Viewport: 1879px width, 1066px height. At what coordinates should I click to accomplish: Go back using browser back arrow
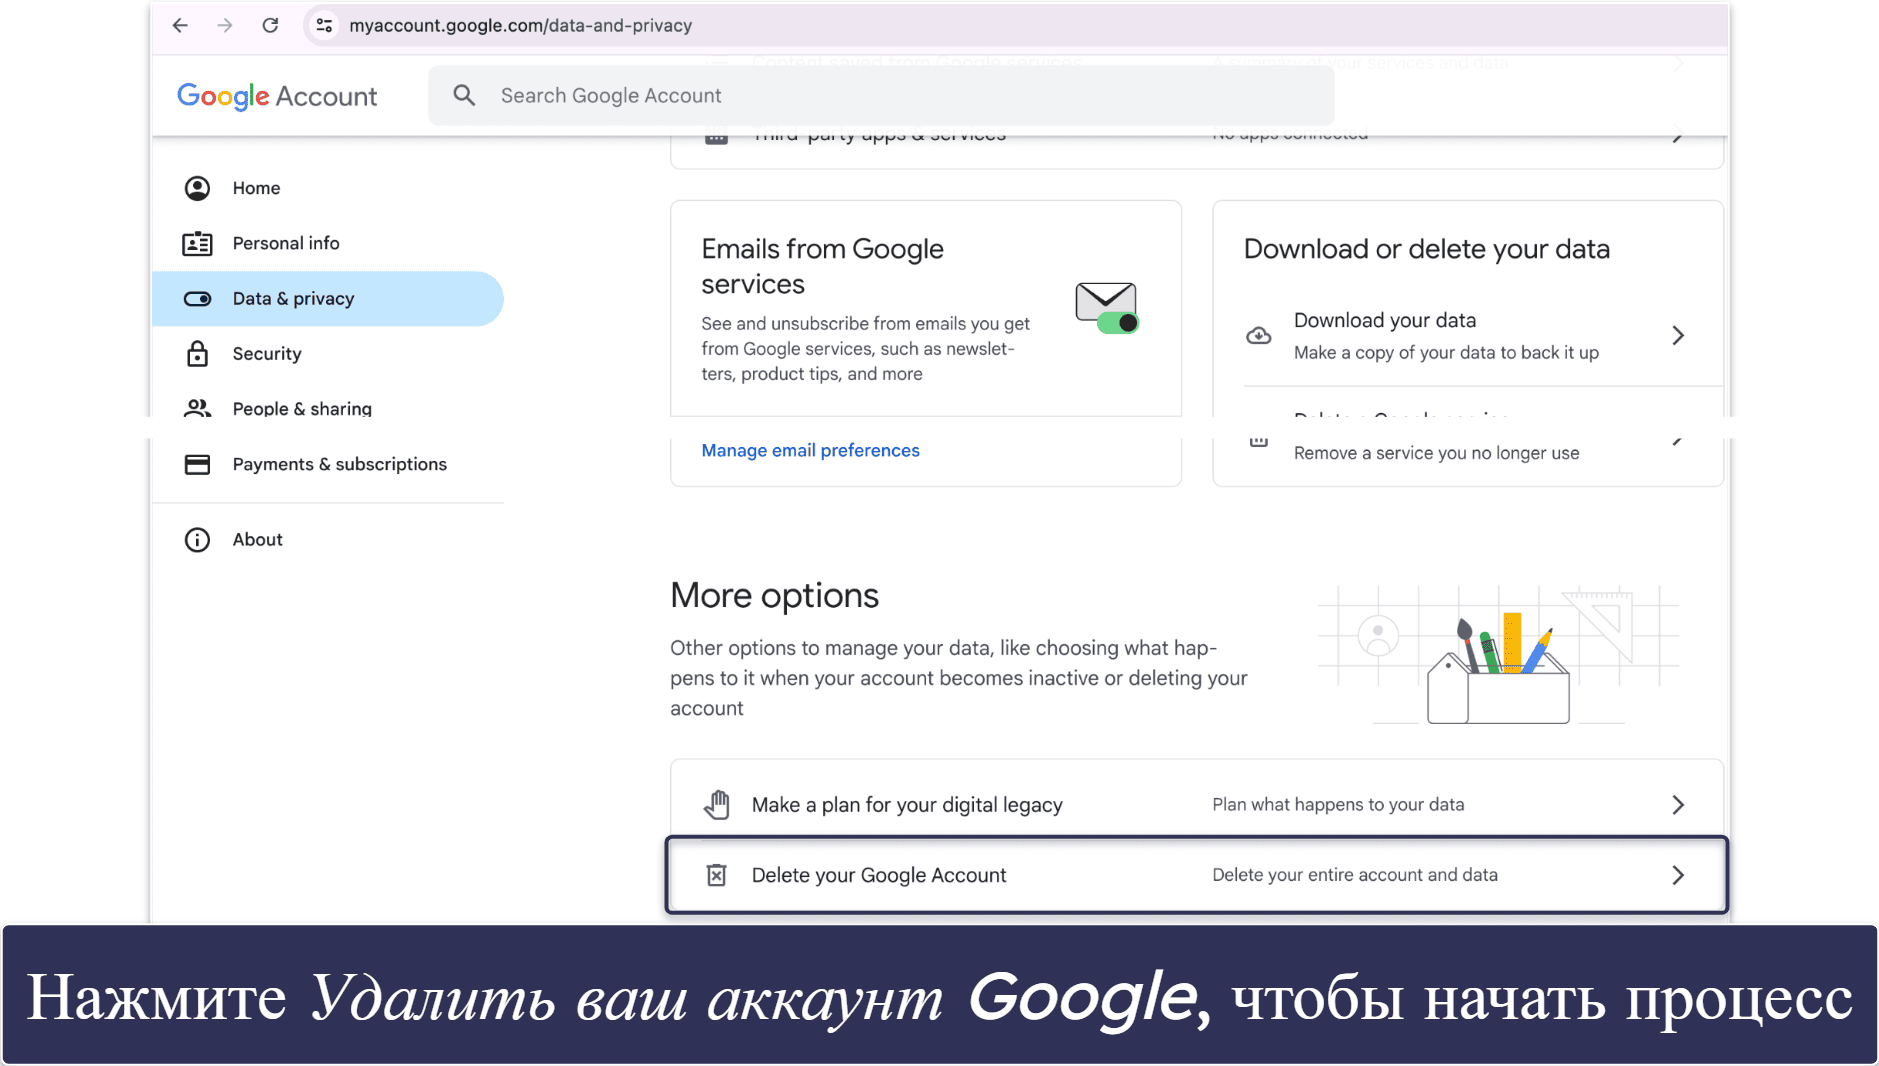[180, 26]
